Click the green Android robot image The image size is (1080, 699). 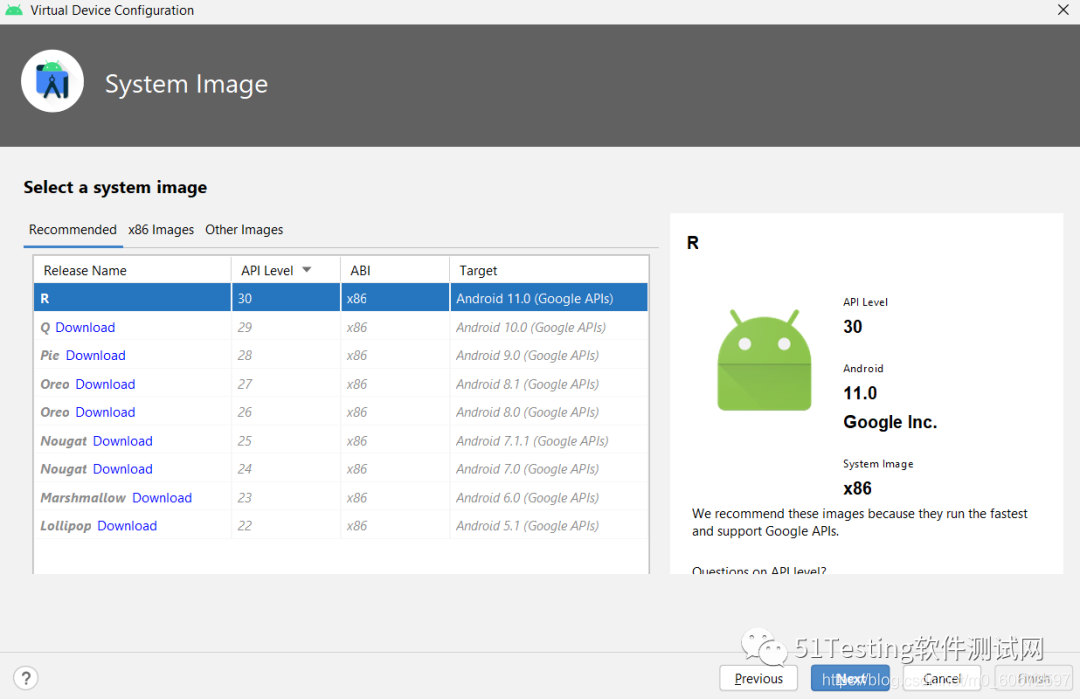tap(764, 360)
